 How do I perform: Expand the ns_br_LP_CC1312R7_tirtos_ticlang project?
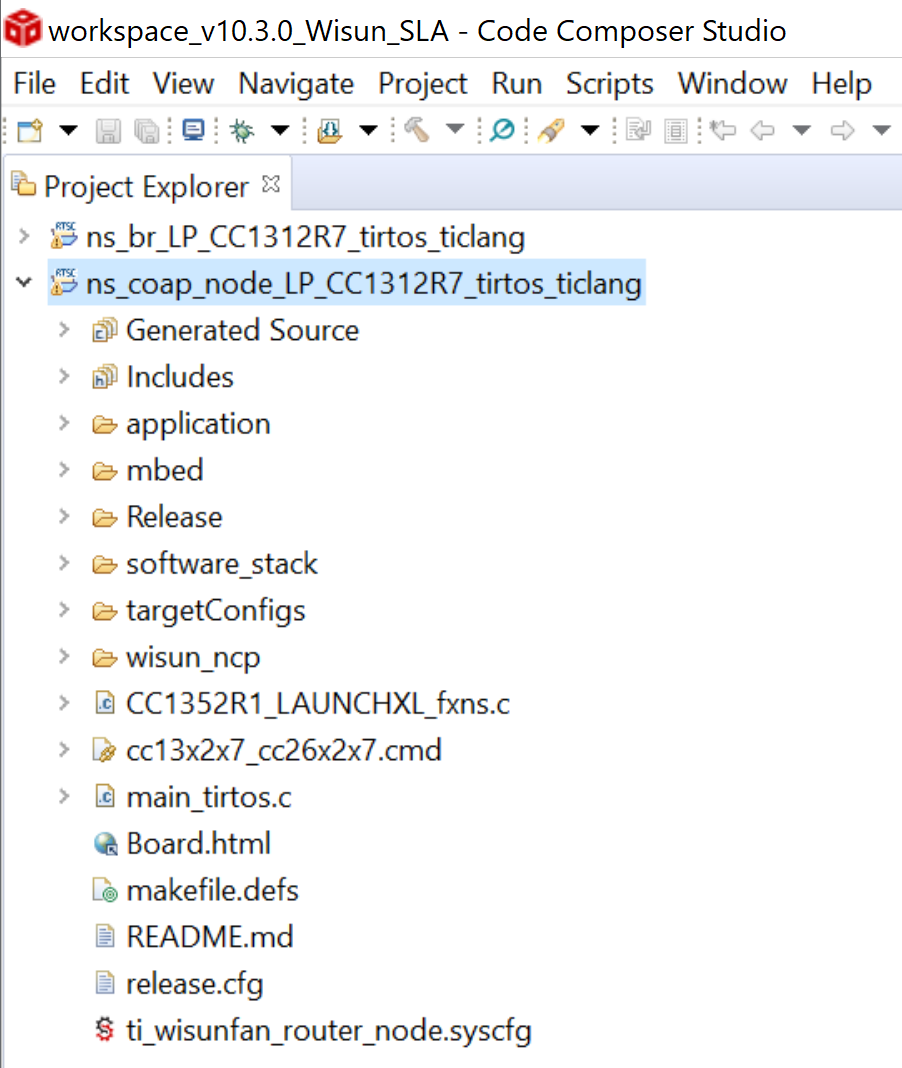click(24, 238)
